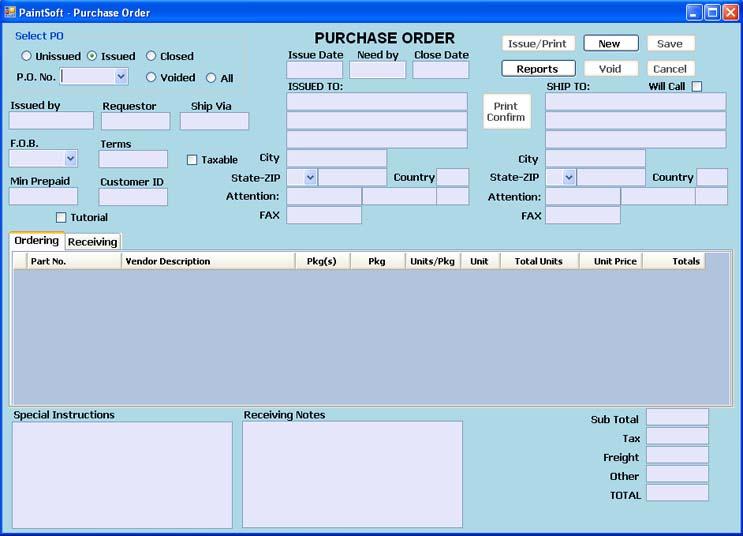Click the Pkg(s) column header

[x=323, y=261]
